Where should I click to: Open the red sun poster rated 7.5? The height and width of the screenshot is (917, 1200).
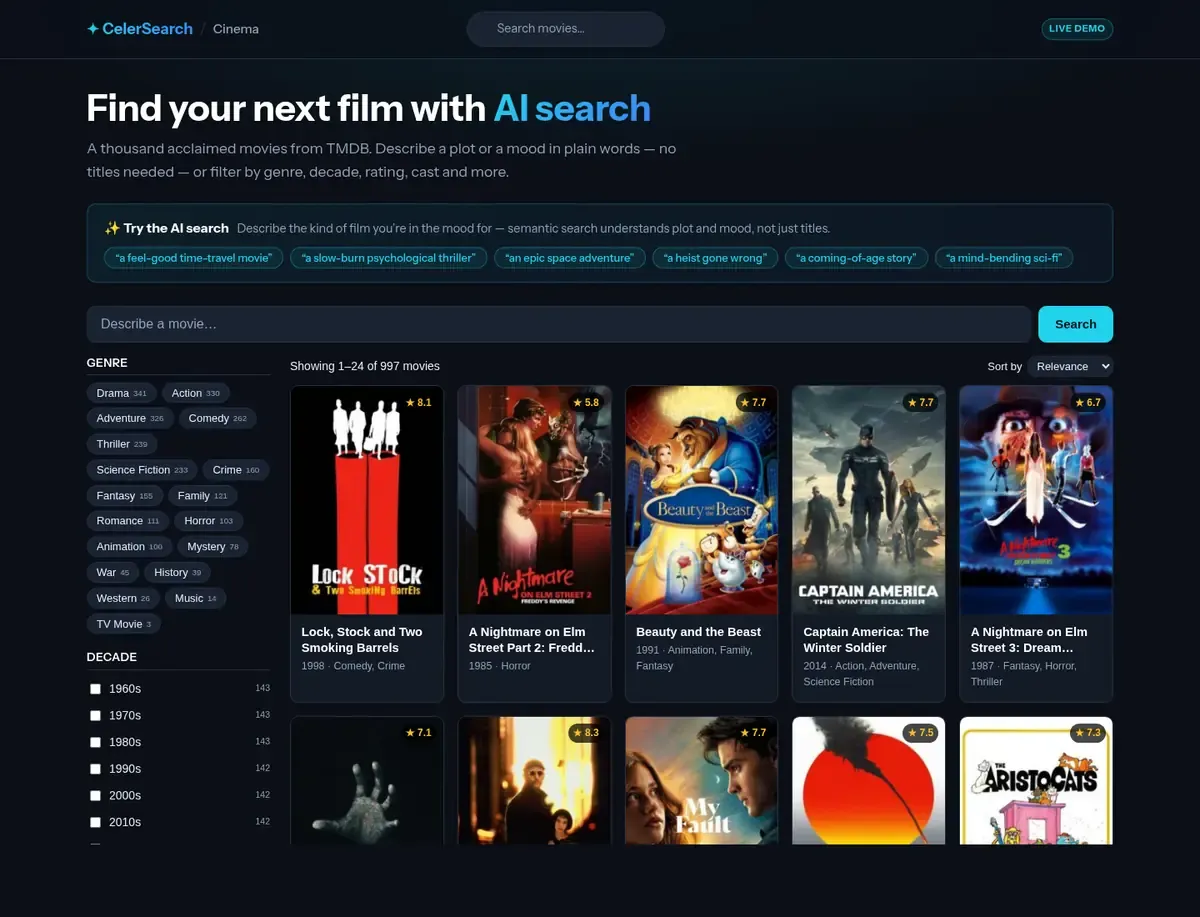[868, 781]
